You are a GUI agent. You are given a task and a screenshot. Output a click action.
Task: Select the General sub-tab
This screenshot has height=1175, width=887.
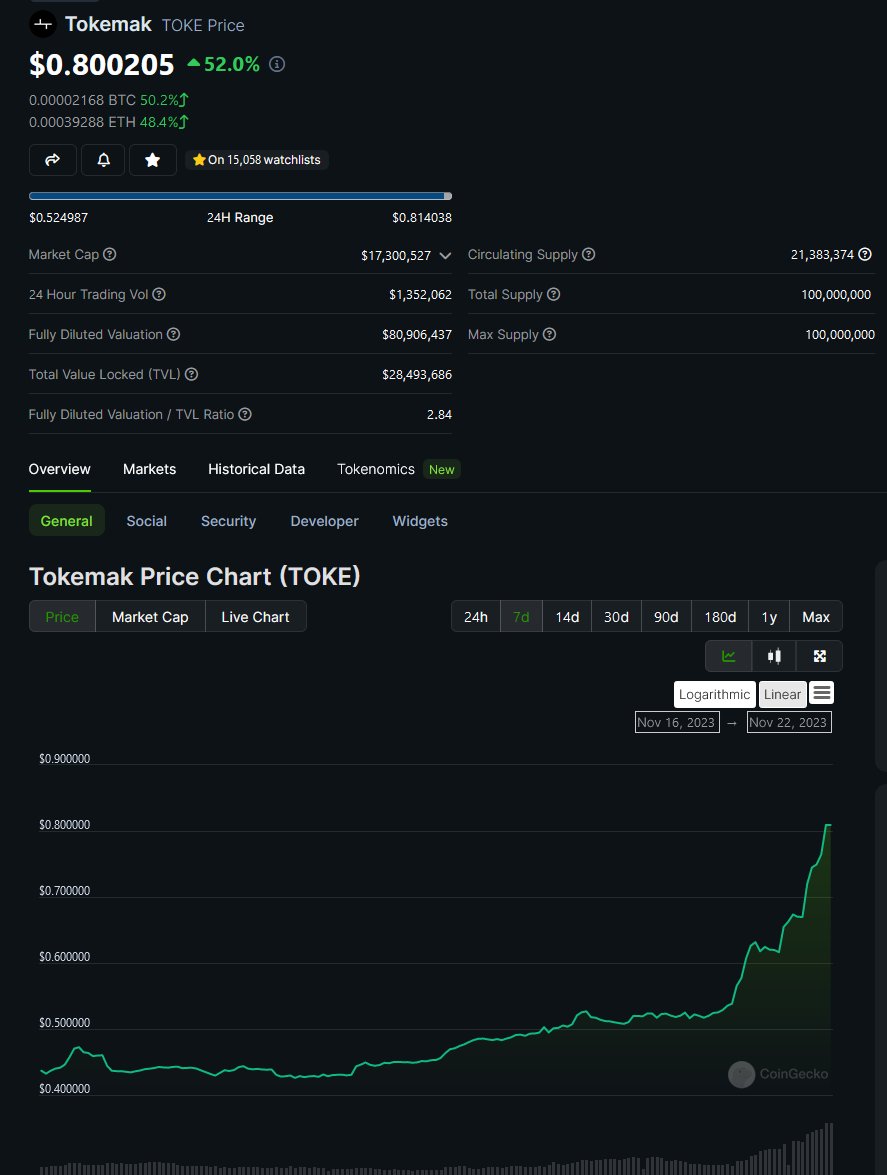tap(67, 521)
